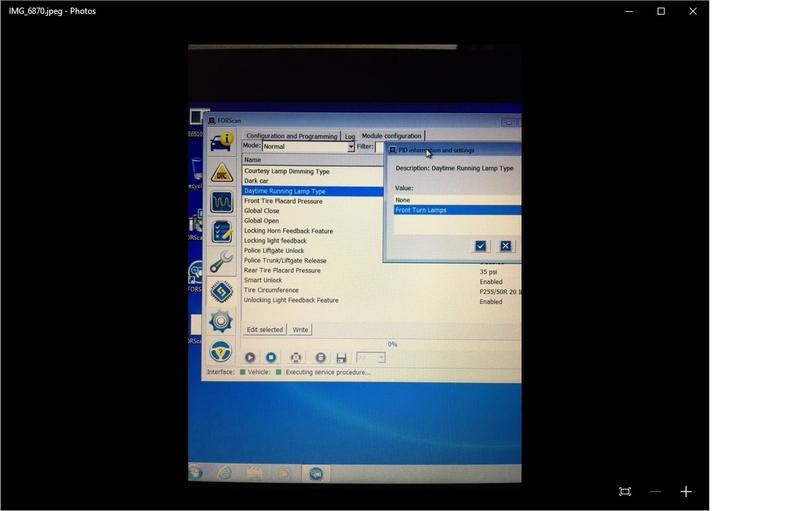Viewport: 800px width, 511px height.
Task: Click the Photos fit-to-window icon
Action: pos(624,492)
